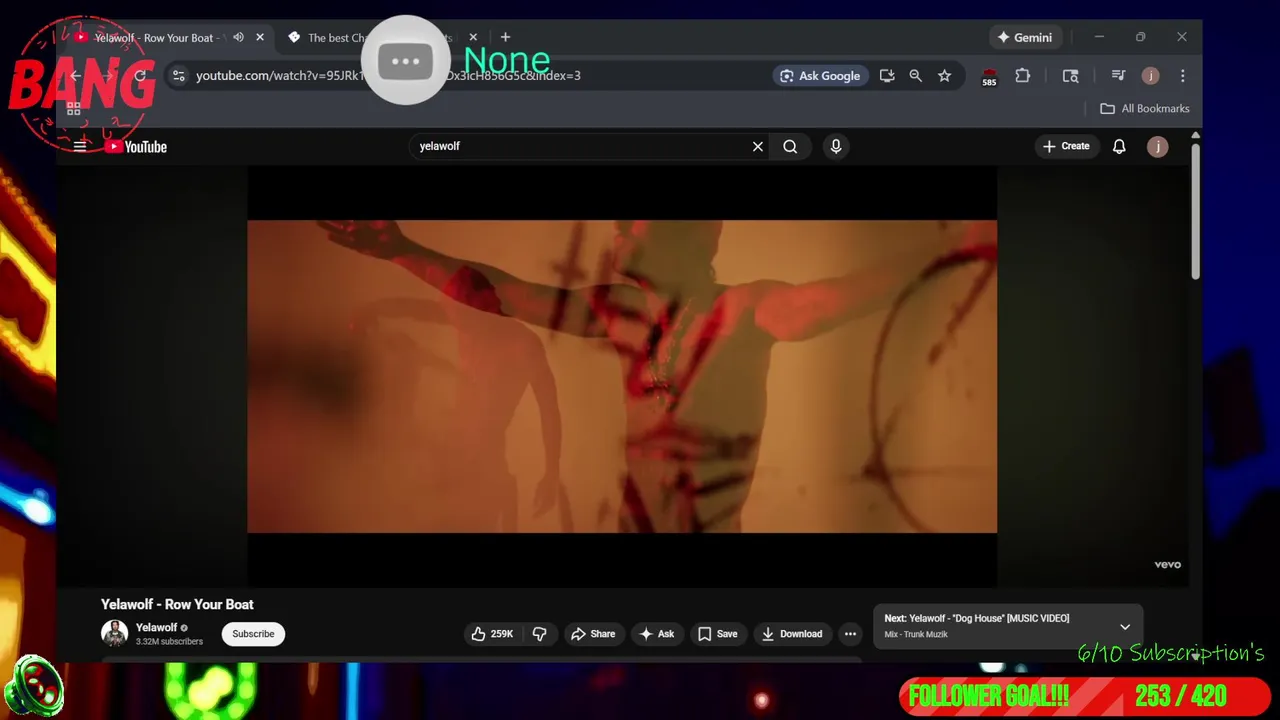Reload the page
The height and width of the screenshot is (720, 1280).
[x=140, y=76]
